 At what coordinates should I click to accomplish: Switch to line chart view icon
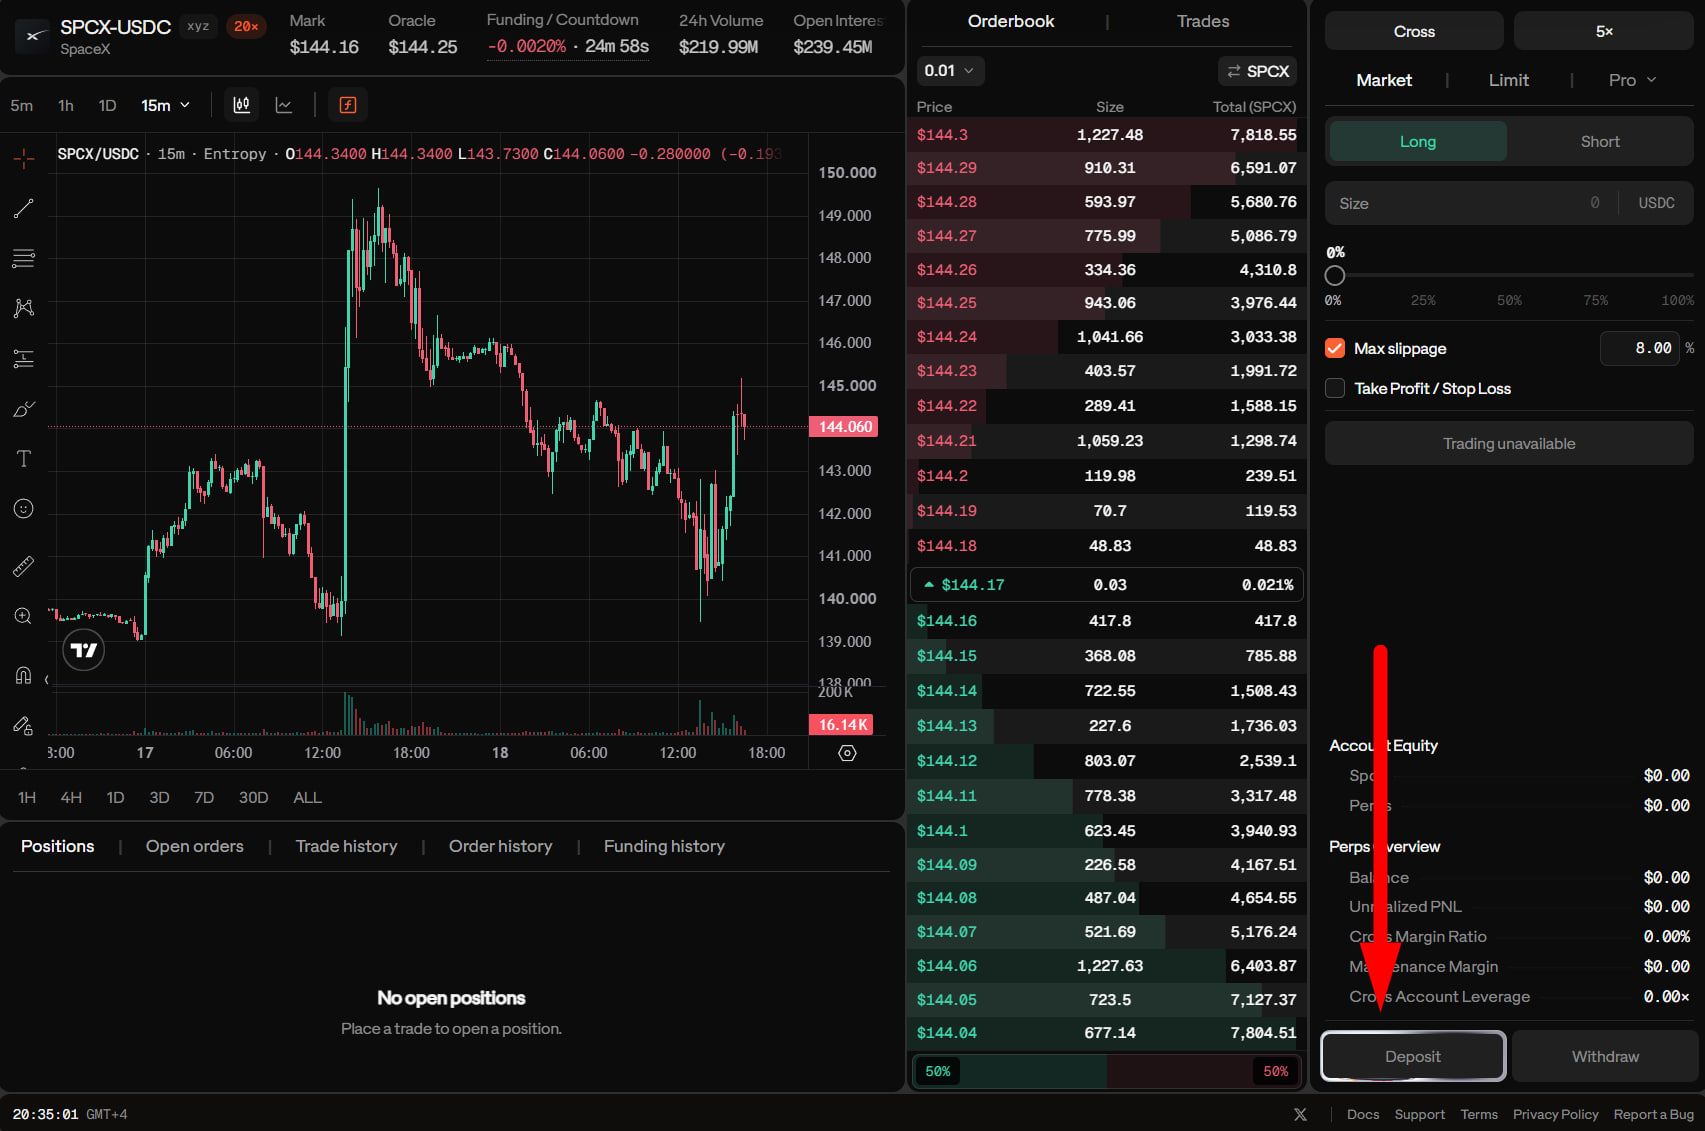(x=284, y=105)
